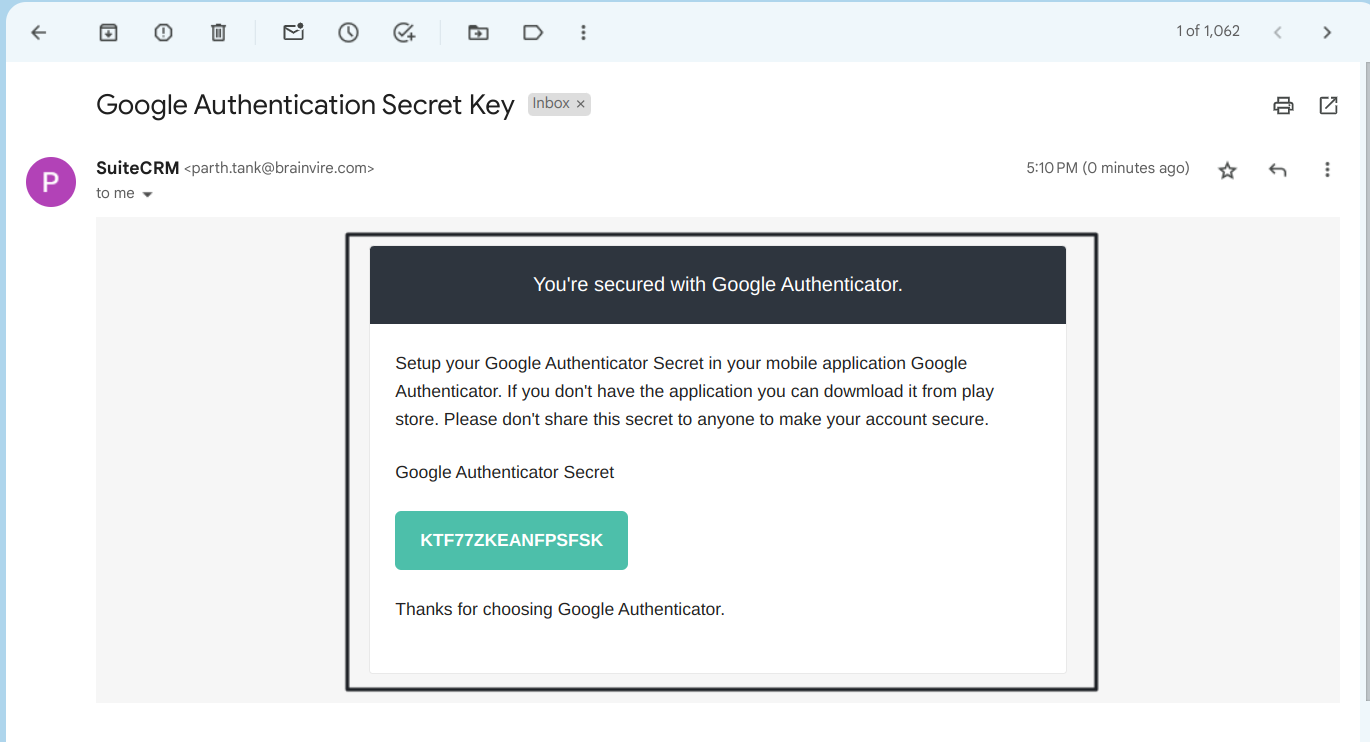Open more toolbar options menu

pos(583,31)
